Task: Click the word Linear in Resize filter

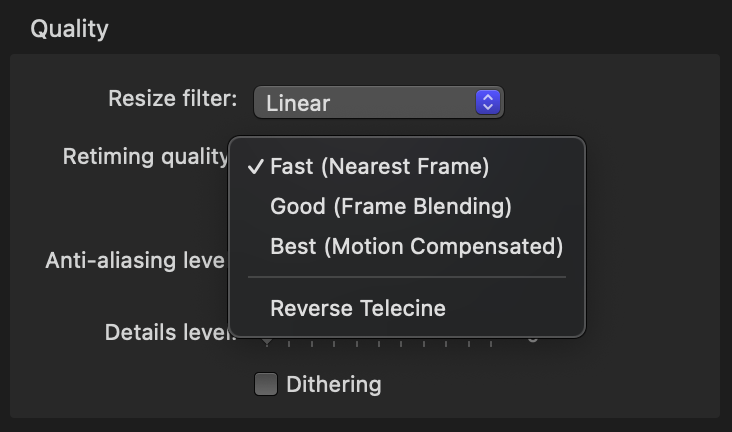Action: click(298, 102)
